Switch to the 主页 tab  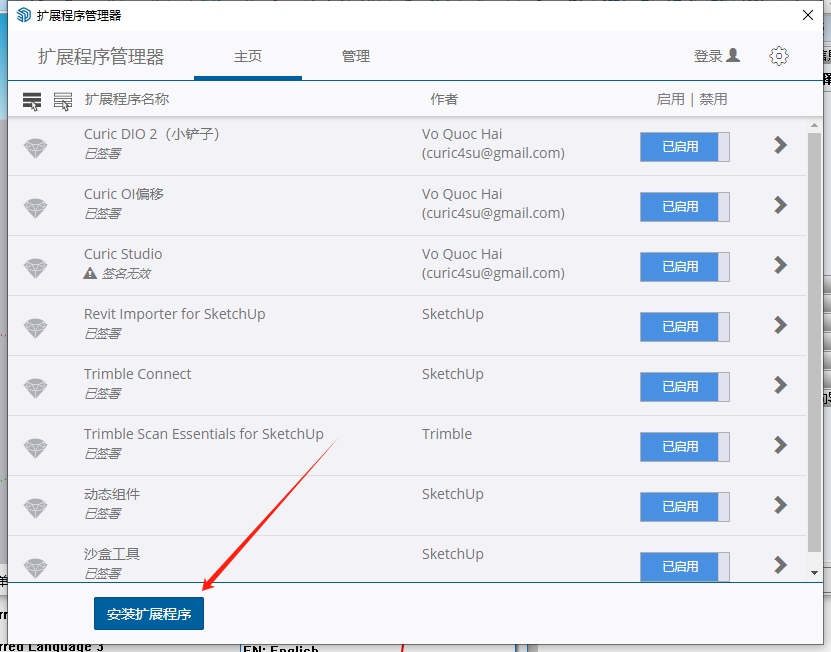pos(248,56)
